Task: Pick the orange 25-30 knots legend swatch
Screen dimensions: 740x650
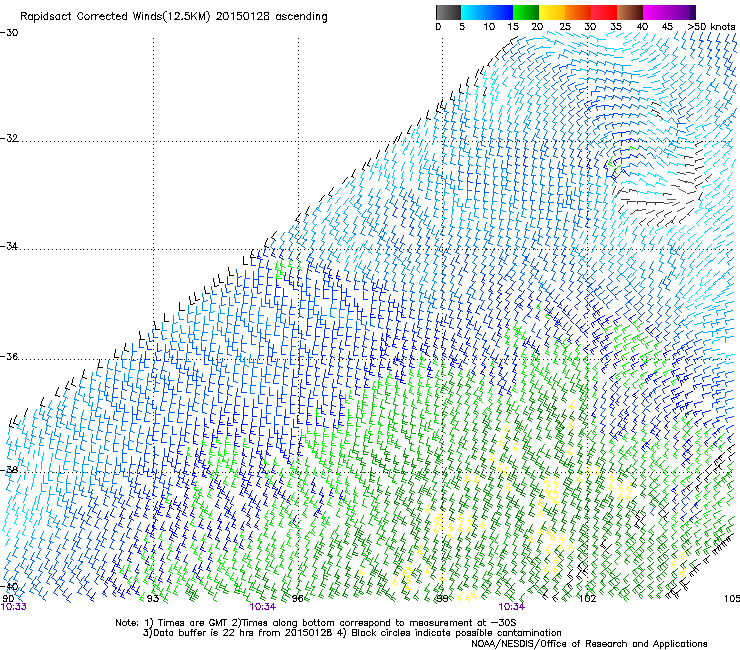Action: coord(578,12)
